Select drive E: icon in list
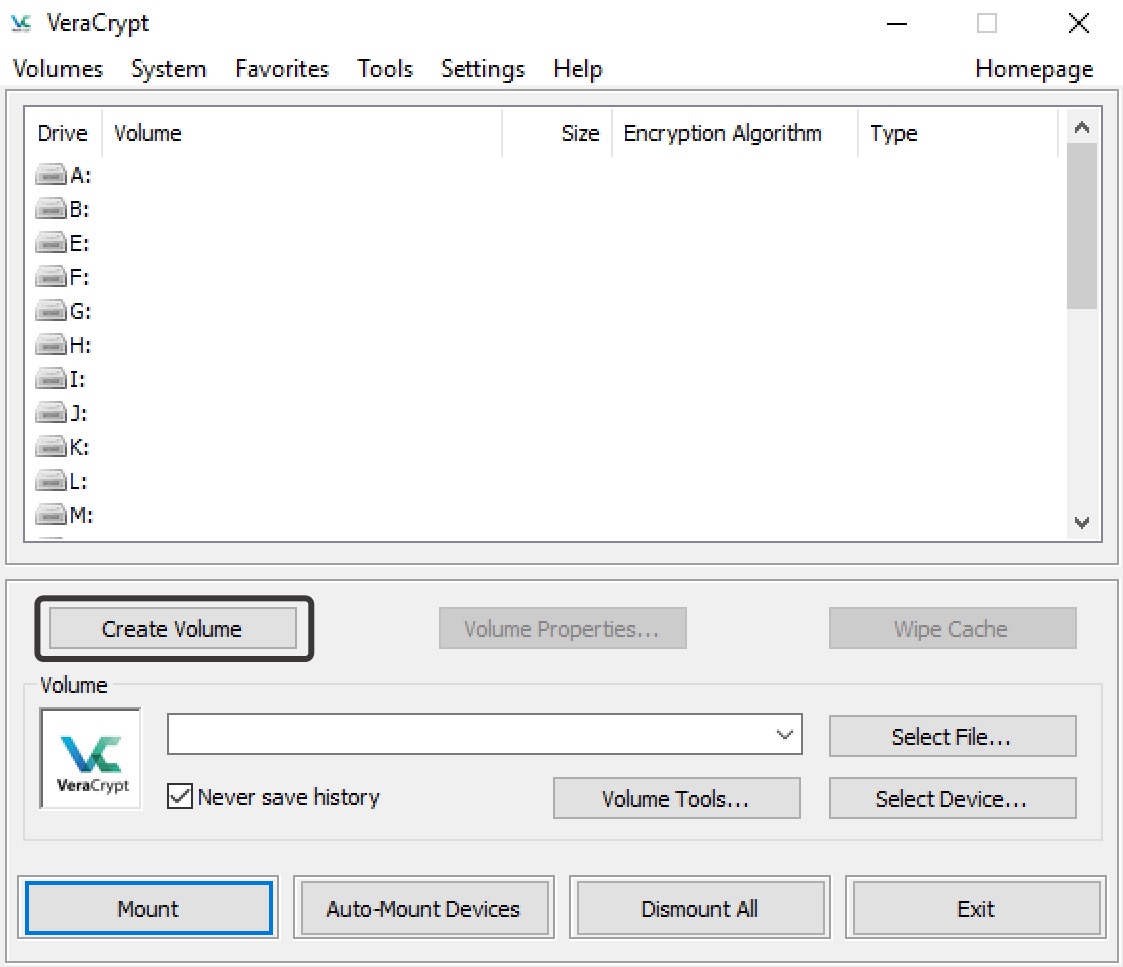 [51, 243]
